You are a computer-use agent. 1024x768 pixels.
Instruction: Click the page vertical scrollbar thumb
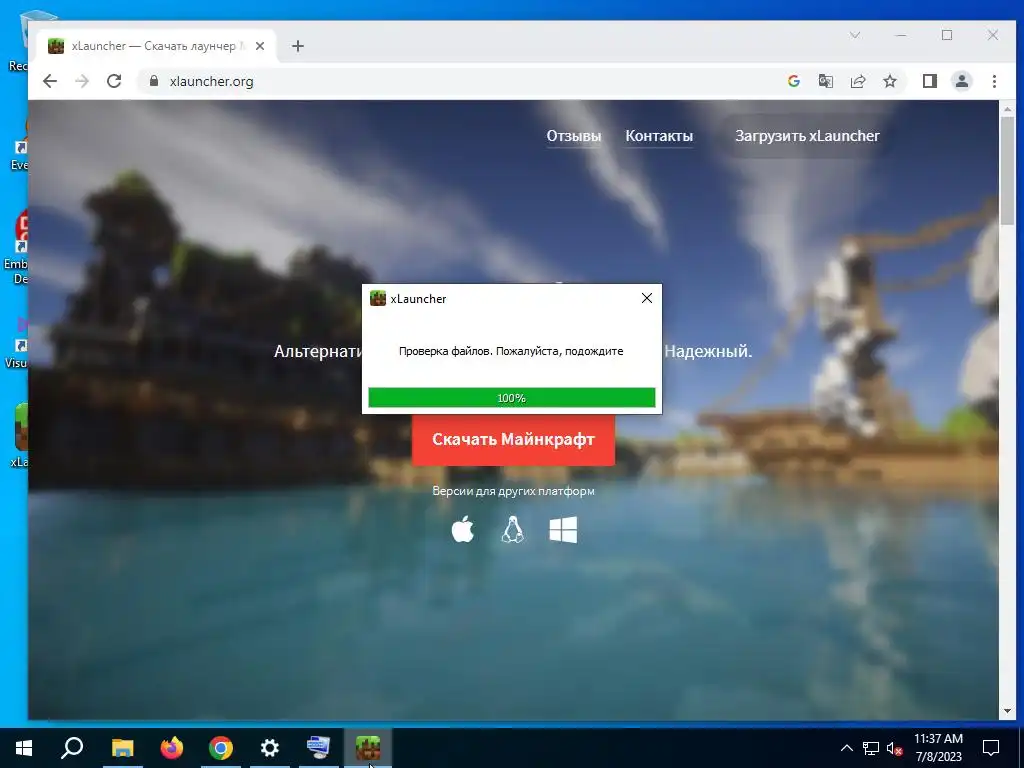(1007, 170)
